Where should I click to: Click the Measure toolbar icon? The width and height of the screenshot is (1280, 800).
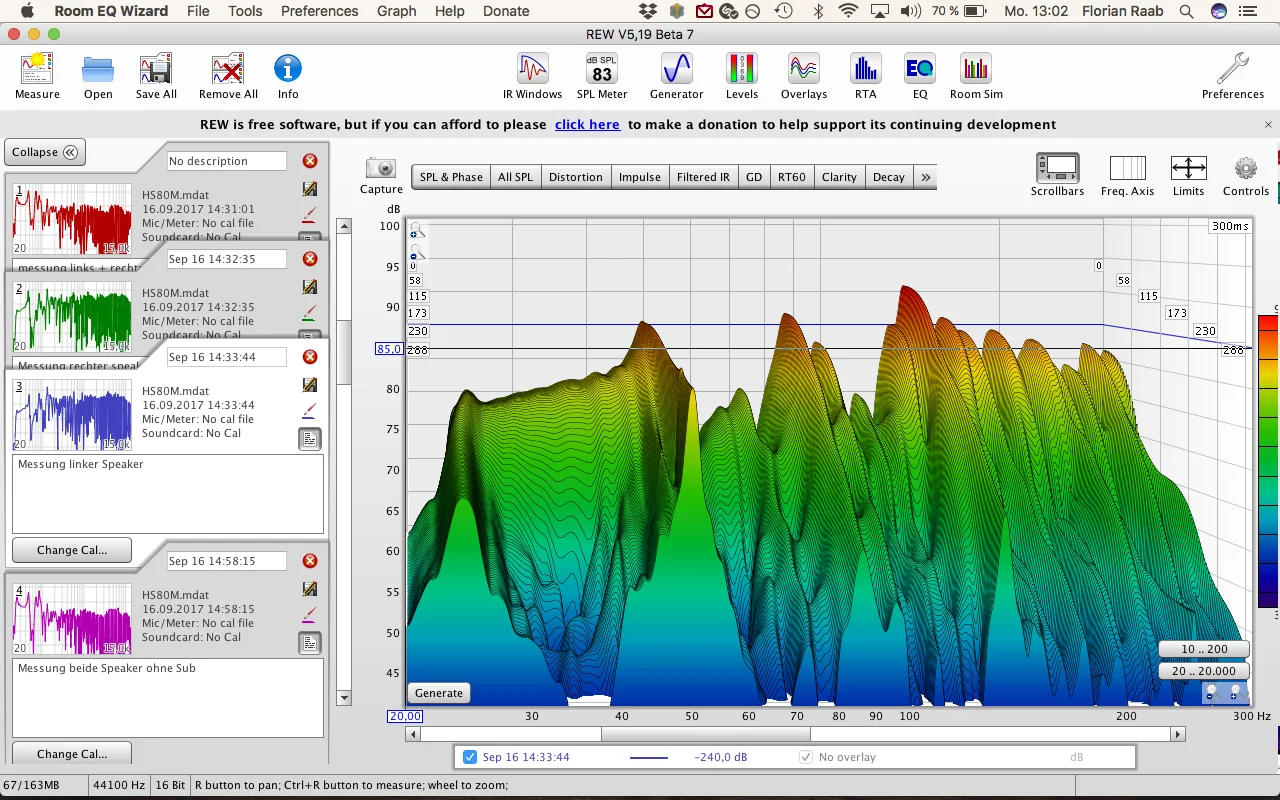pyautogui.click(x=37, y=76)
